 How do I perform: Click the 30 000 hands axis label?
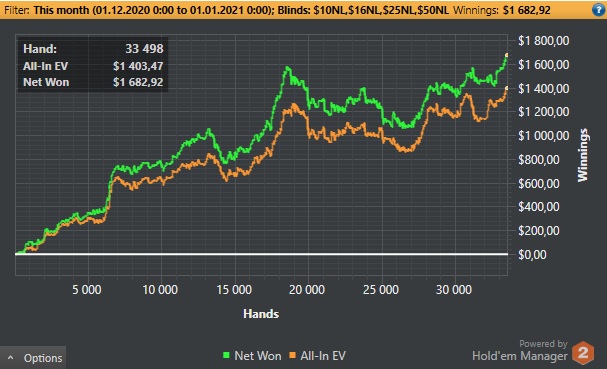[454, 290]
